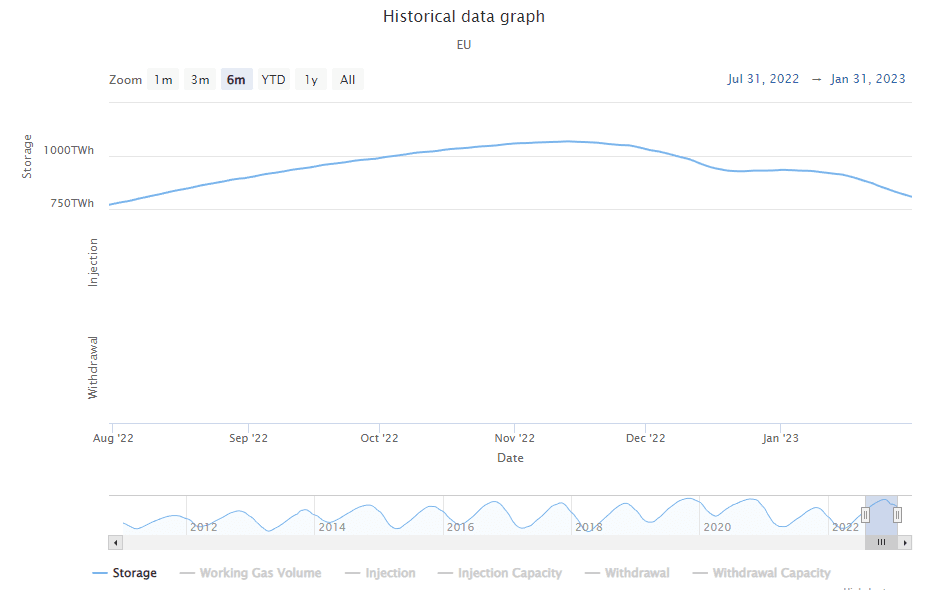Click the 2012 label in navigator
Viewport: 929px width, 590px height.
[203, 527]
